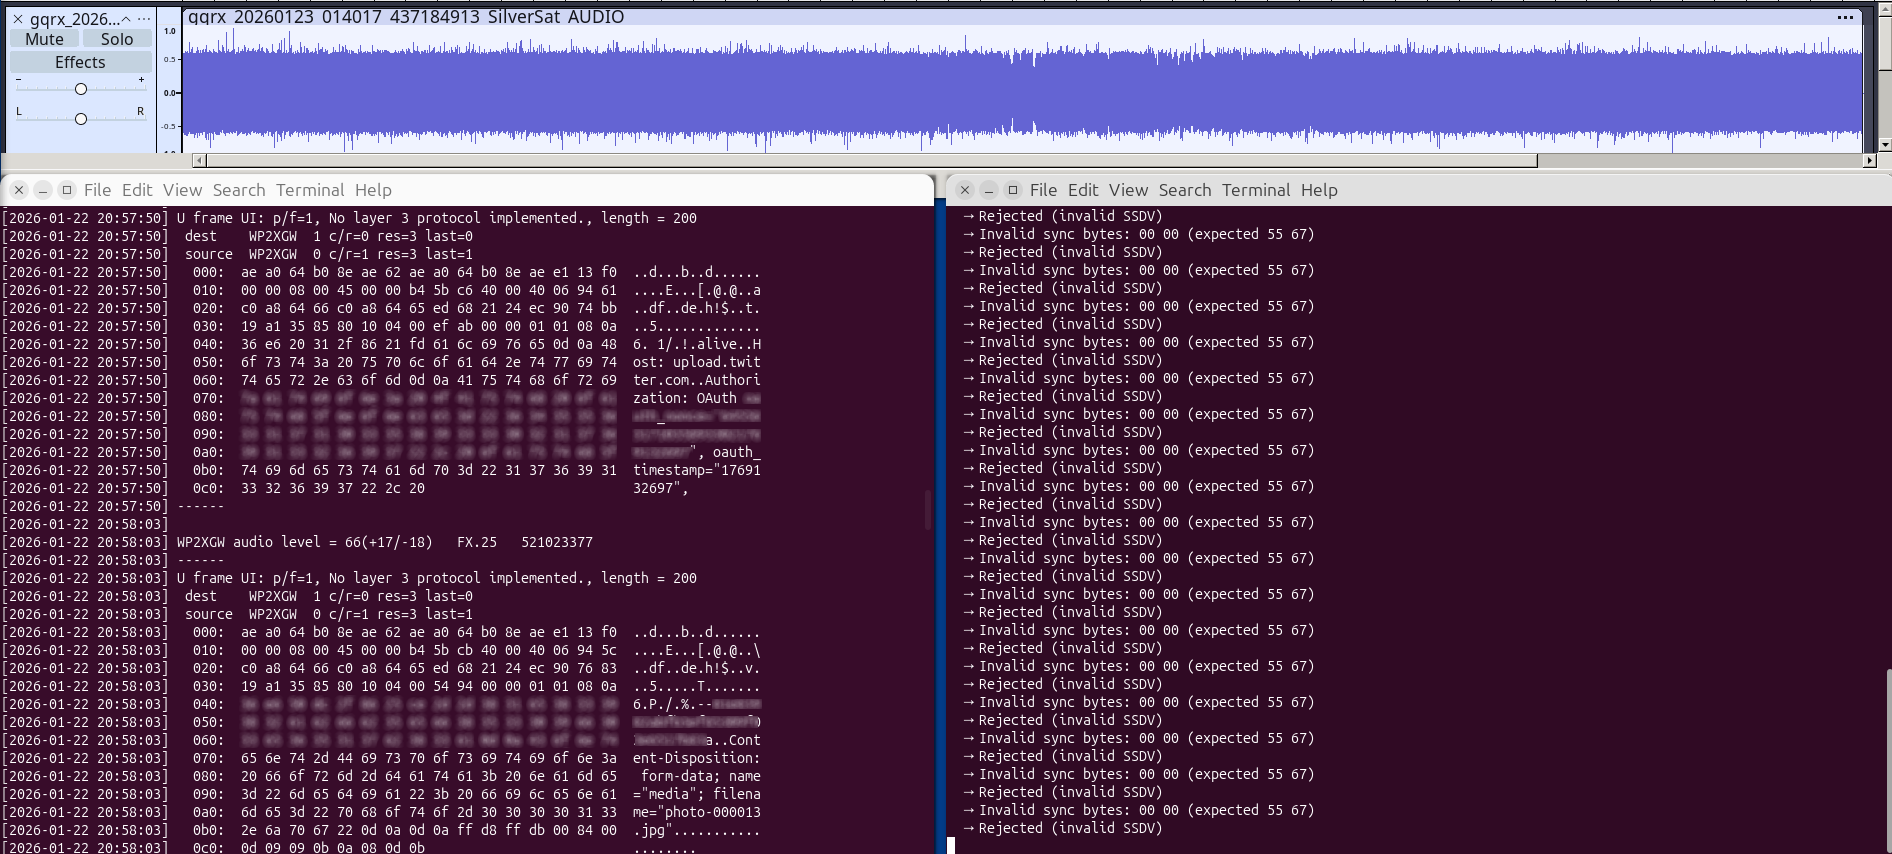Screen dimensions: 1892x854
Task: Click the timeline's horizontal scrollbar thumb
Action: [870, 161]
